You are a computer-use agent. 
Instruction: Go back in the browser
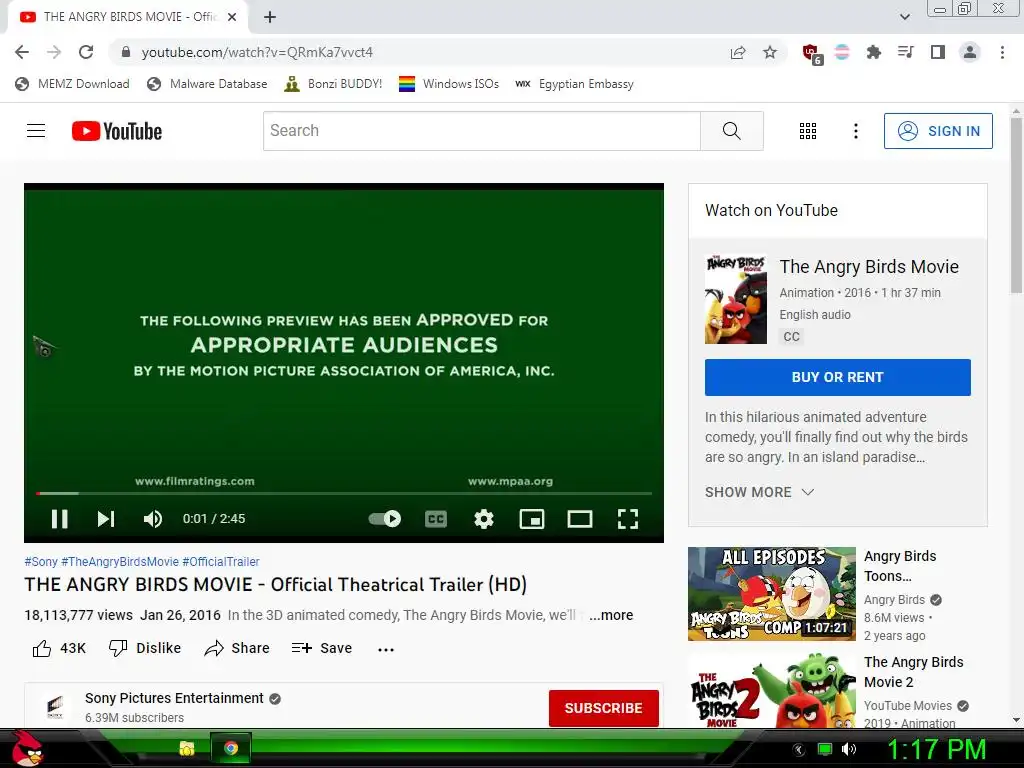coord(22,52)
